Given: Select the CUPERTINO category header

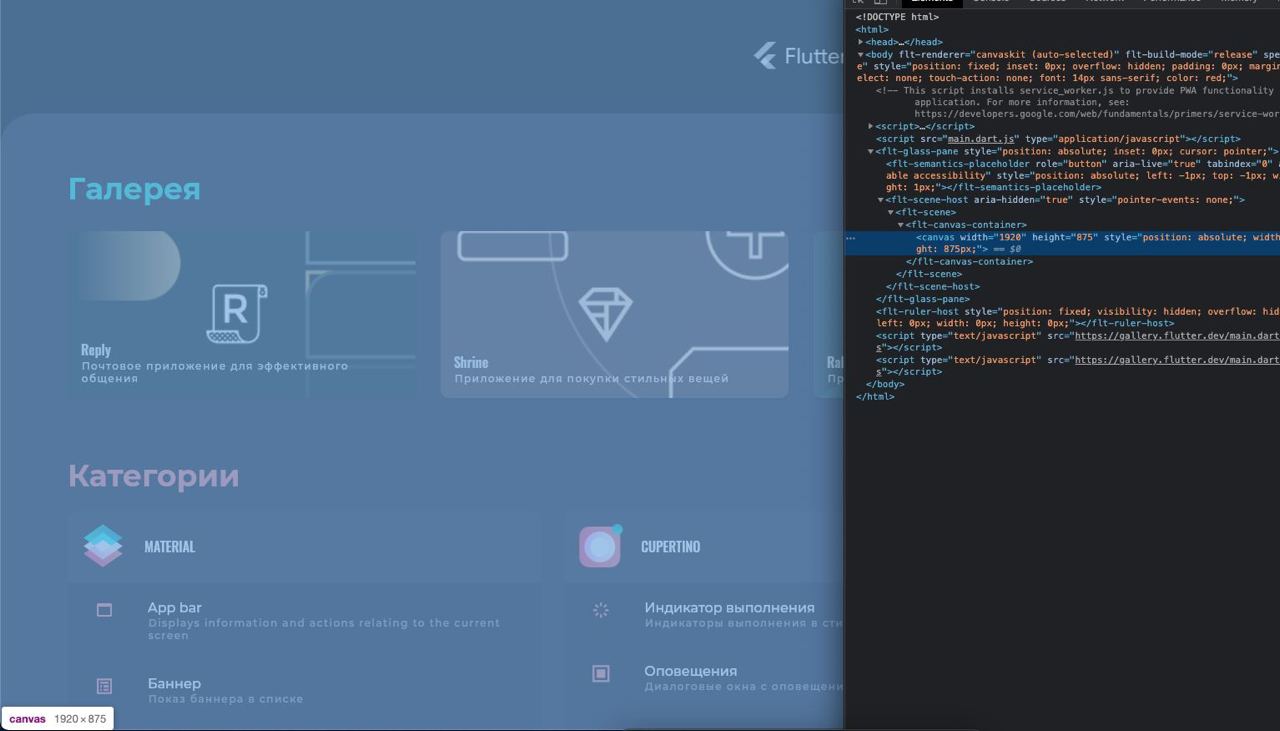Looking at the screenshot, I should click(704, 546).
